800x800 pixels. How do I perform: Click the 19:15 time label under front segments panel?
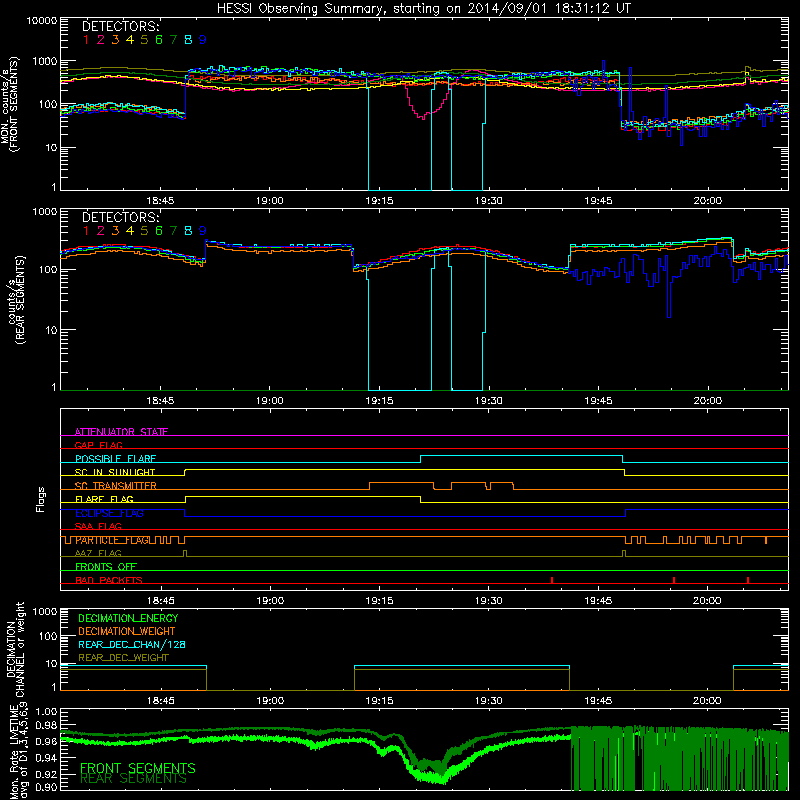[379, 201]
